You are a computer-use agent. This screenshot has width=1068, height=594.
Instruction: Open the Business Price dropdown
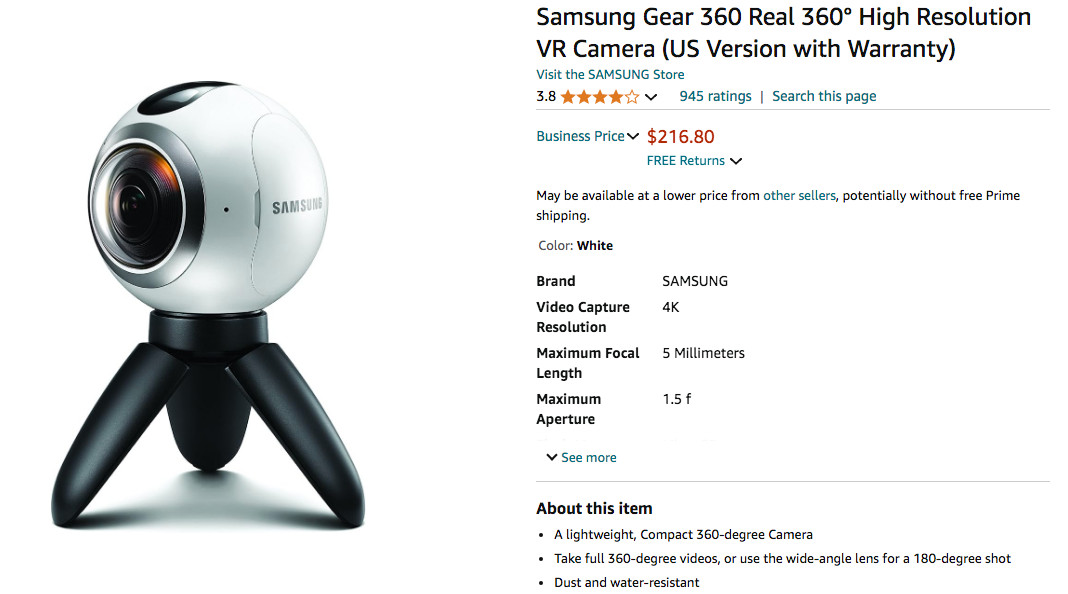(x=587, y=136)
